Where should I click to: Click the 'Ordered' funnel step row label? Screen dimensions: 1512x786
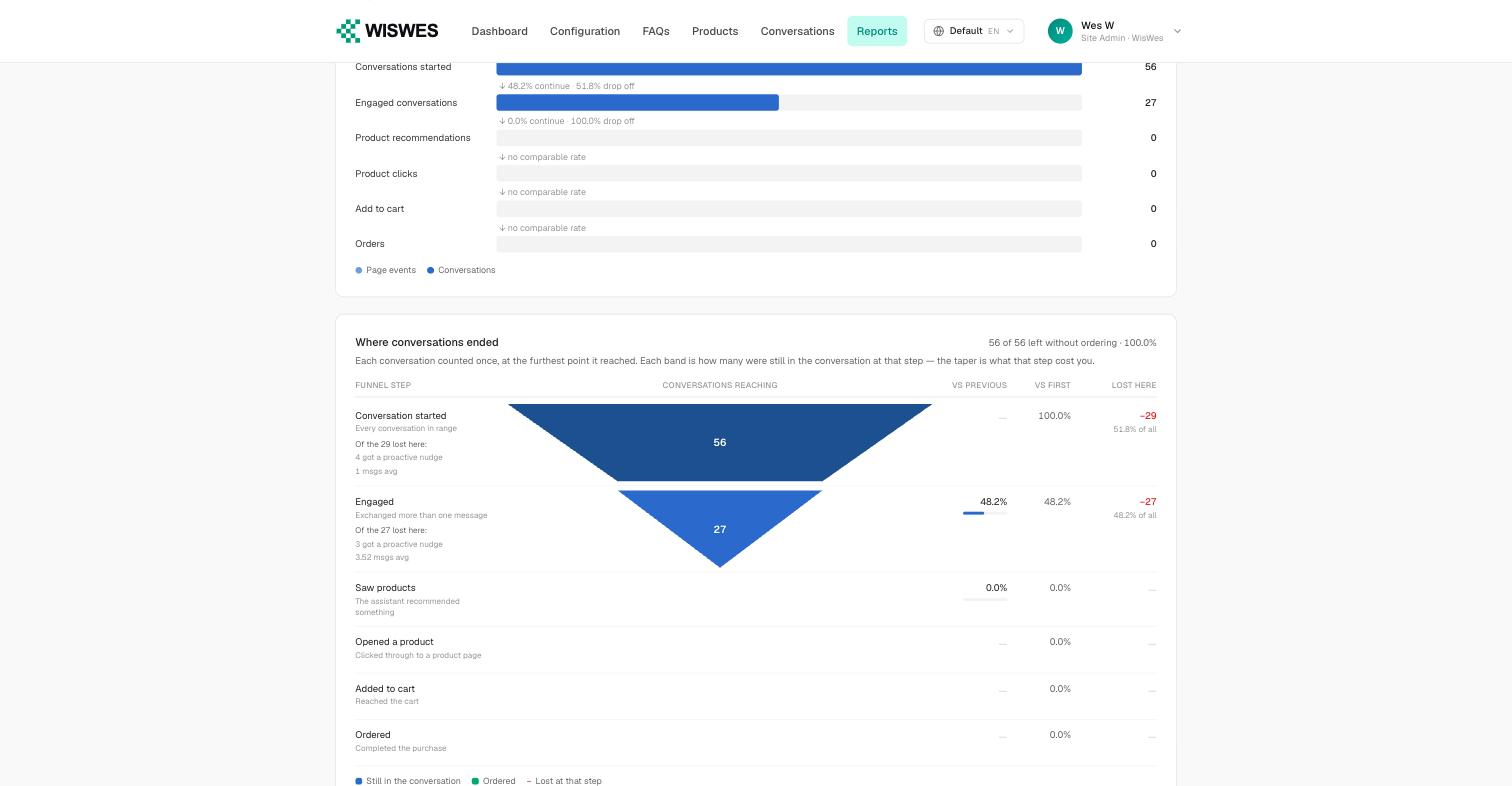(373, 735)
